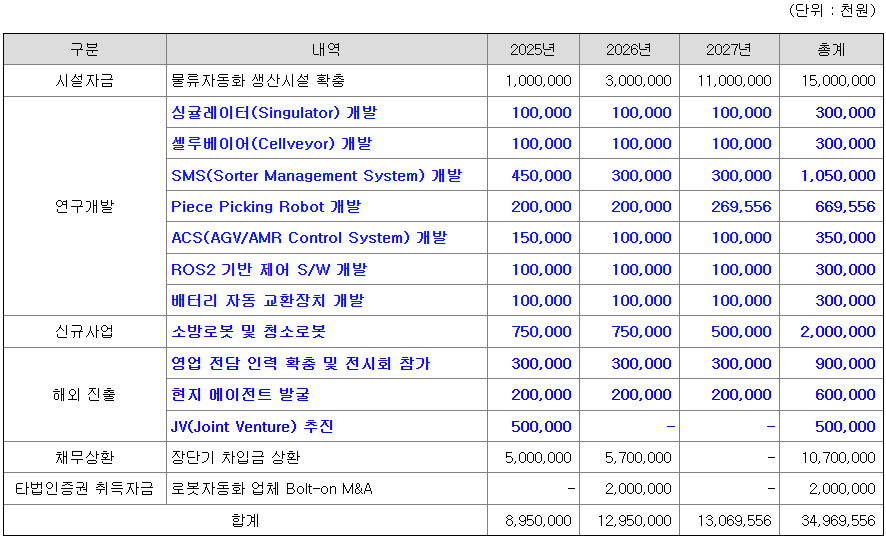Click the 구분 column header

pyautogui.click(x=85, y=50)
